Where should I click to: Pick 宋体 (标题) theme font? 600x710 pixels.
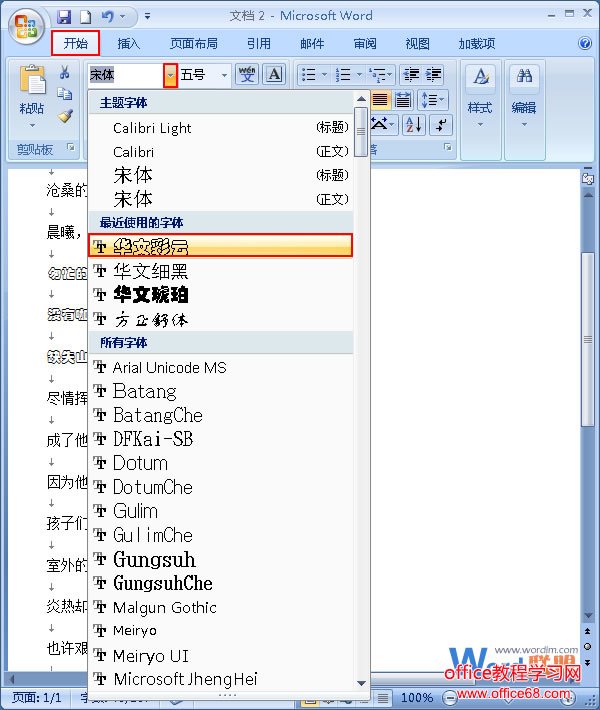[x=221, y=175]
